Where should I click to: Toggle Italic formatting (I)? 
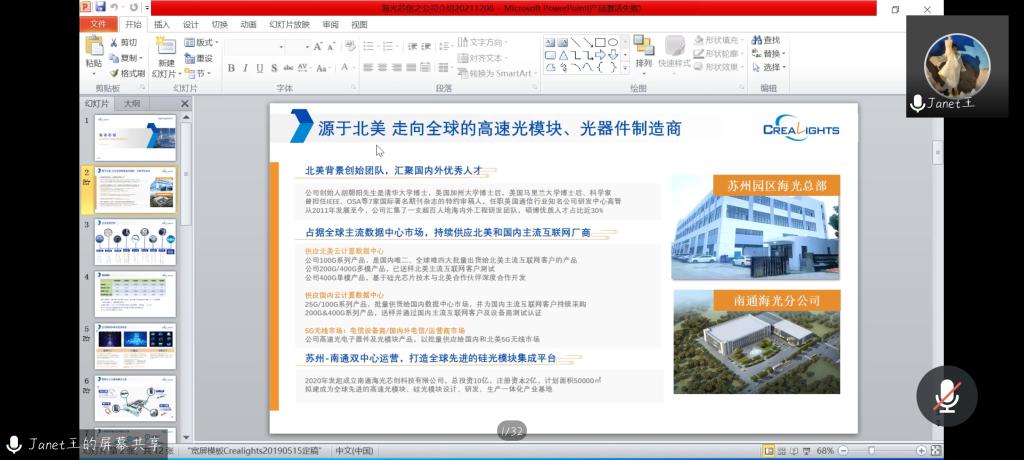point(246,68)
